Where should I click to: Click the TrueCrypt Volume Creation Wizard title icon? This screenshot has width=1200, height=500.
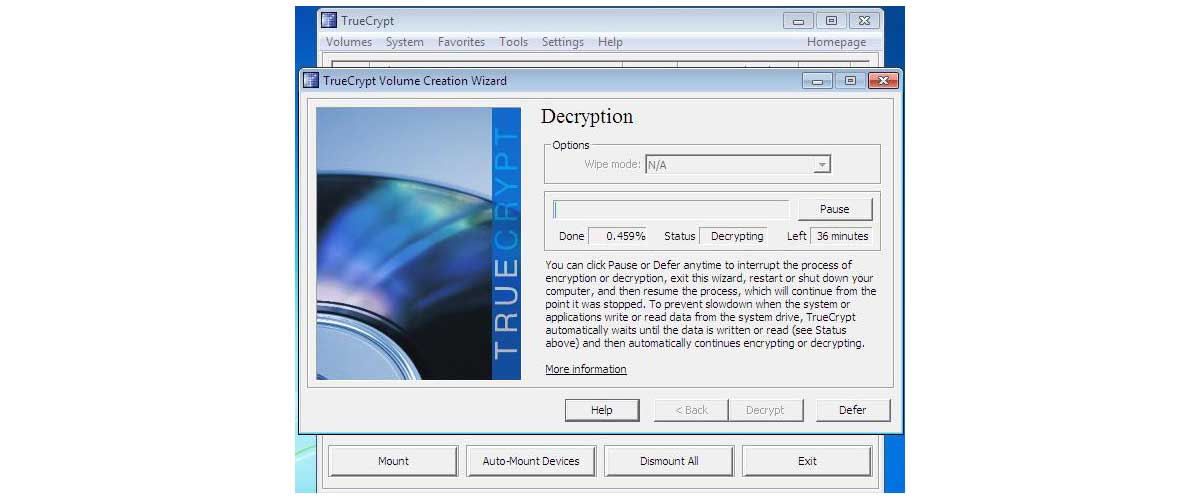pyautogui.click(x=311, y=80)
